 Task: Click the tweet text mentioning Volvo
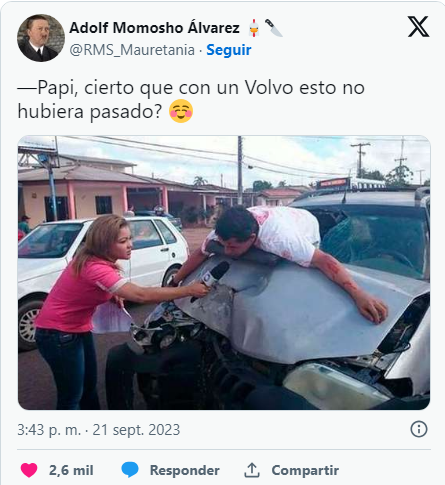pos(191,99)
